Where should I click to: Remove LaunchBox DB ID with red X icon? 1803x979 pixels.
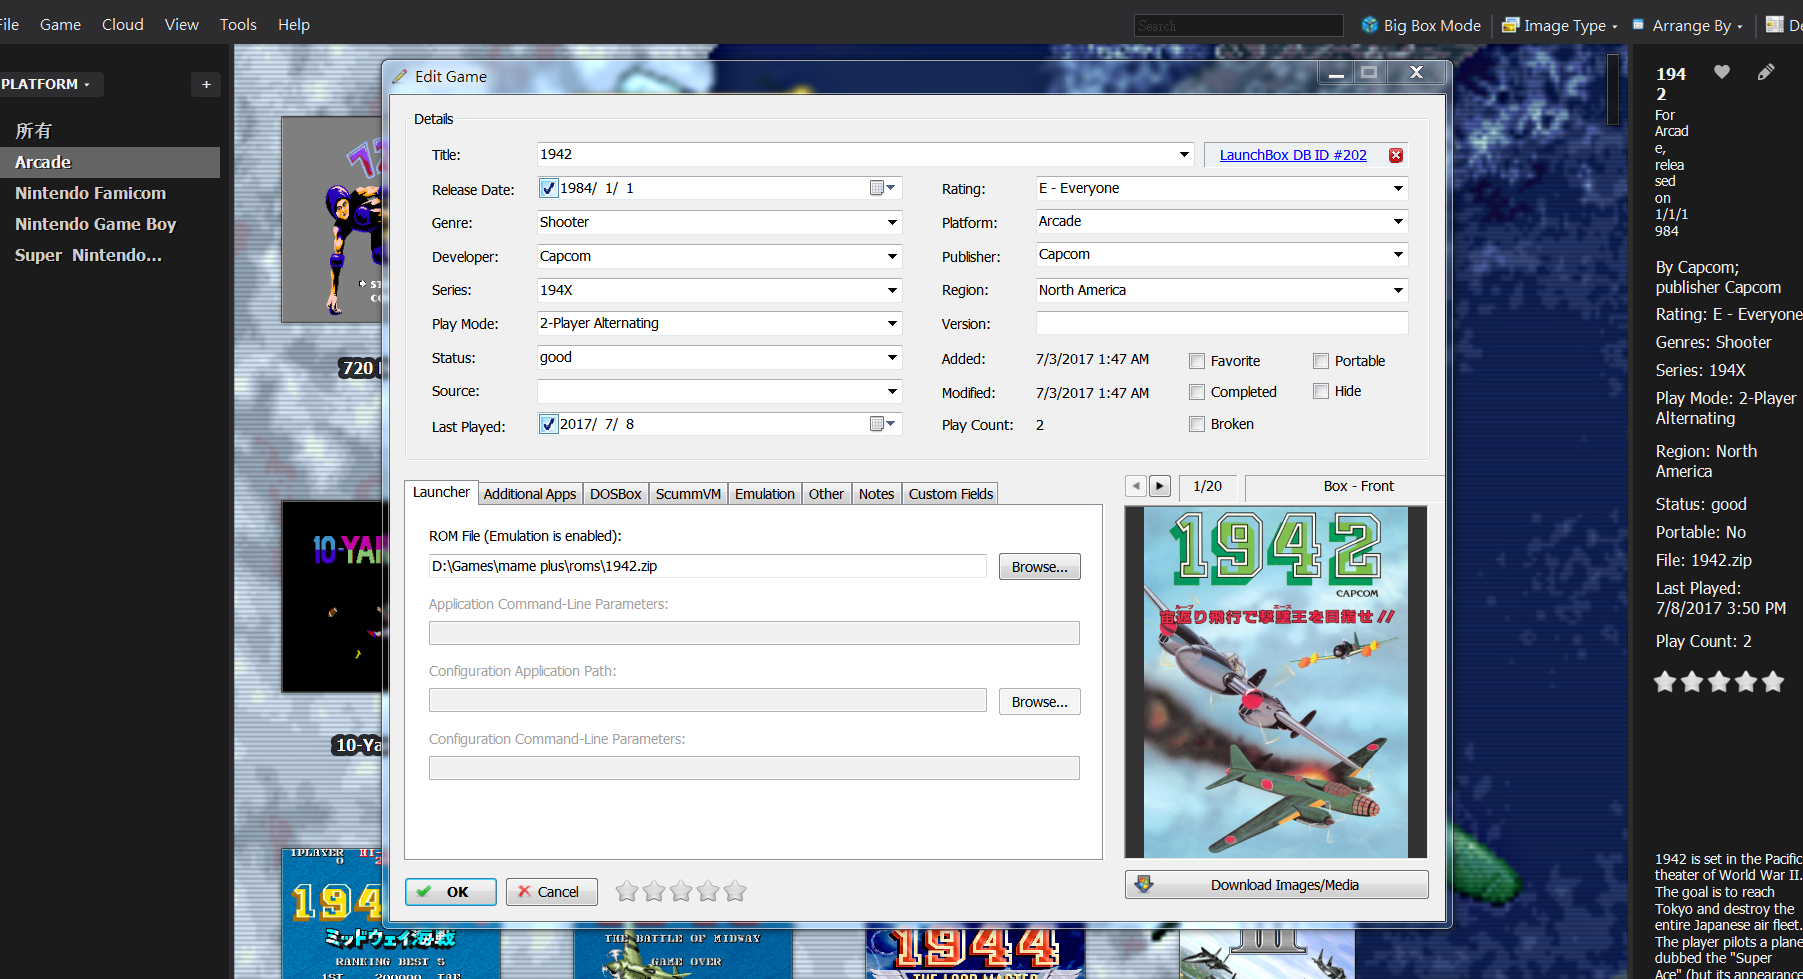(x=1396, y=155)
